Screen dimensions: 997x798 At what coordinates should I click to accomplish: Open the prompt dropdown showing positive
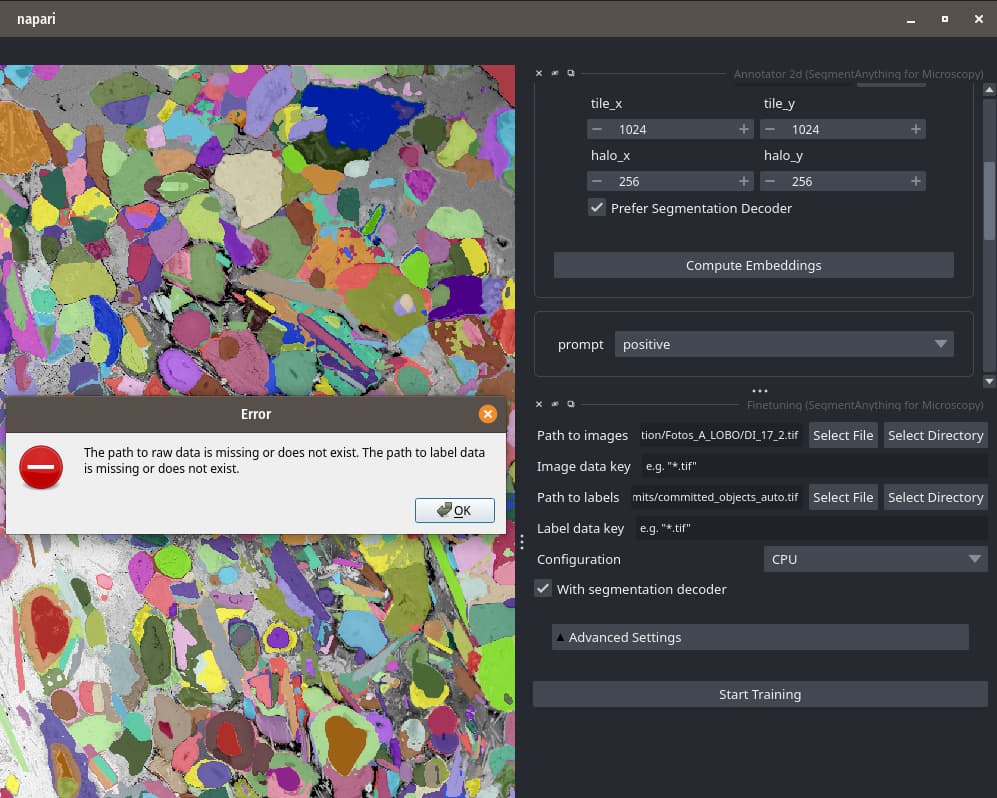784,344
